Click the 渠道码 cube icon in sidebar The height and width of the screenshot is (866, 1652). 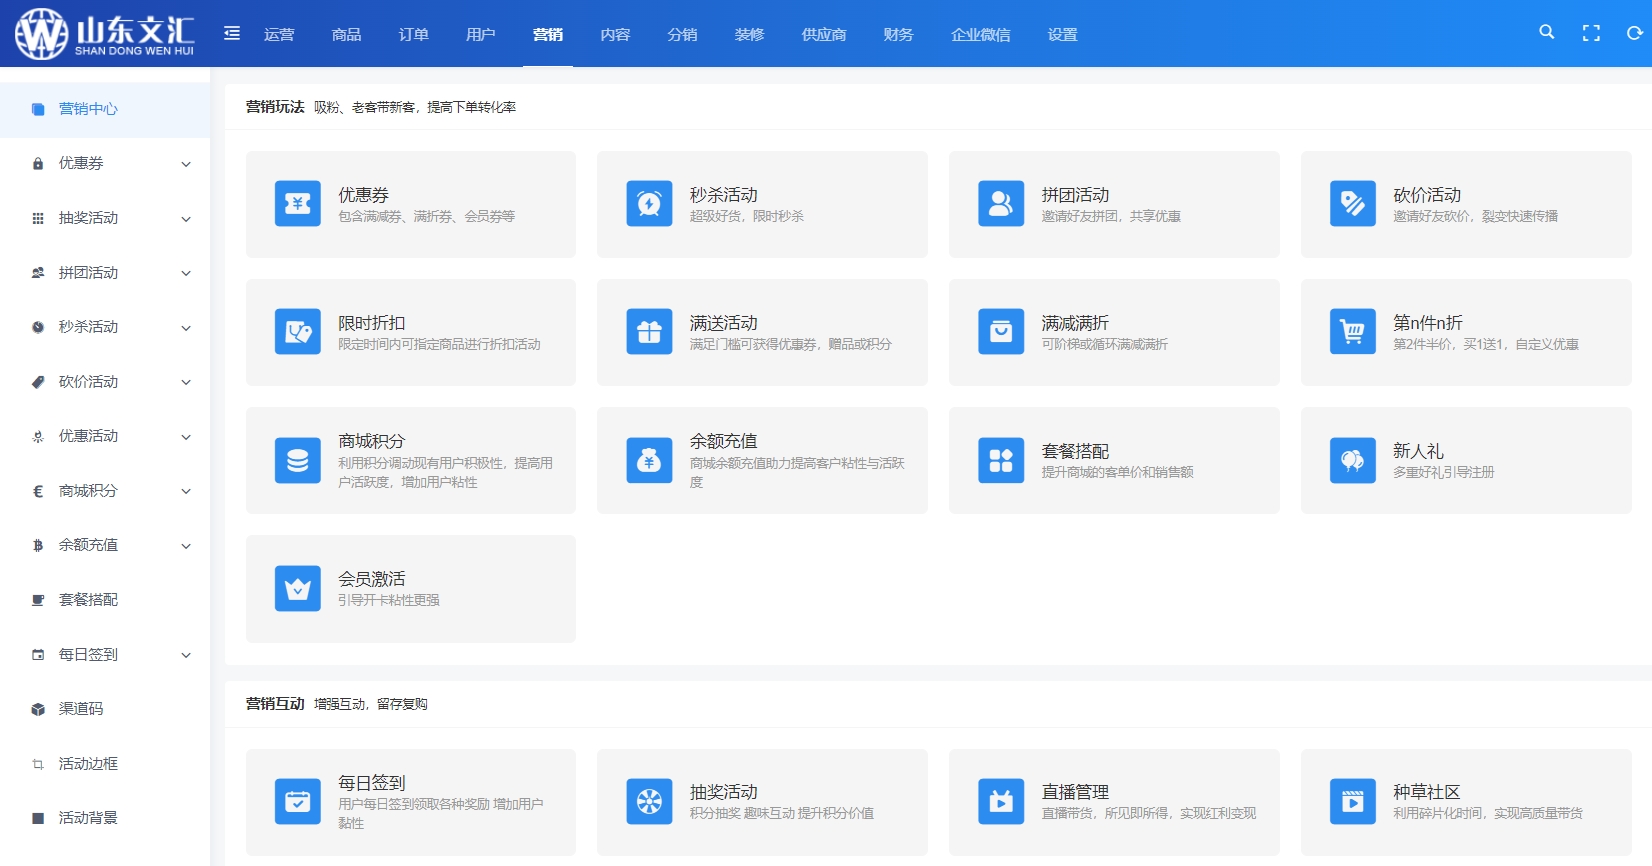click(x=38, y=709)
